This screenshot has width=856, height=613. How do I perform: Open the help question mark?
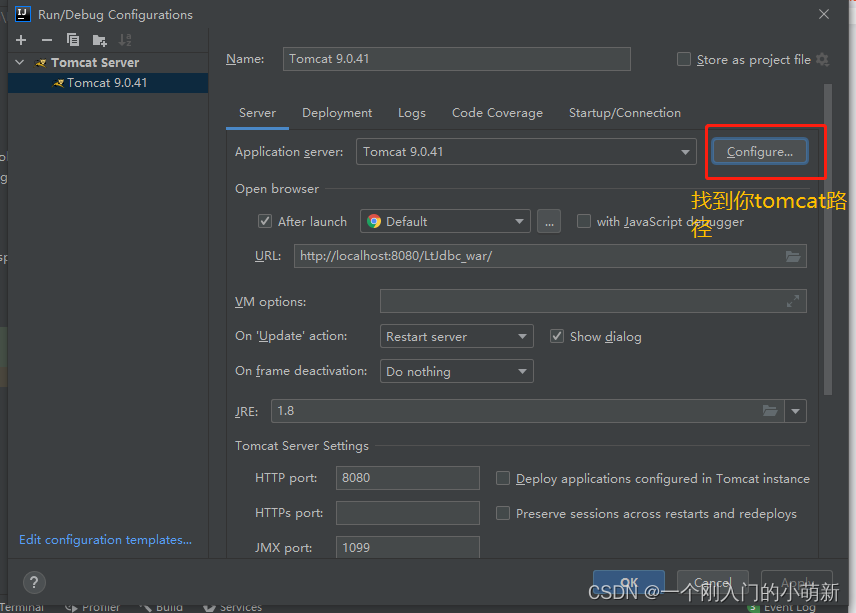(34, 582)
